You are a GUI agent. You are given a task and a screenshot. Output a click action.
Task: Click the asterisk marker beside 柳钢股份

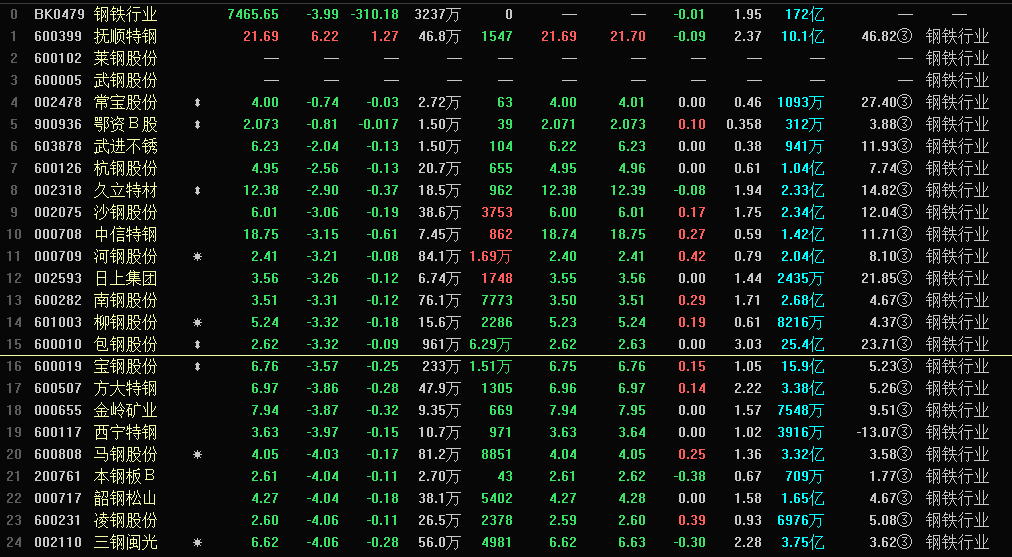coord(197,323)
